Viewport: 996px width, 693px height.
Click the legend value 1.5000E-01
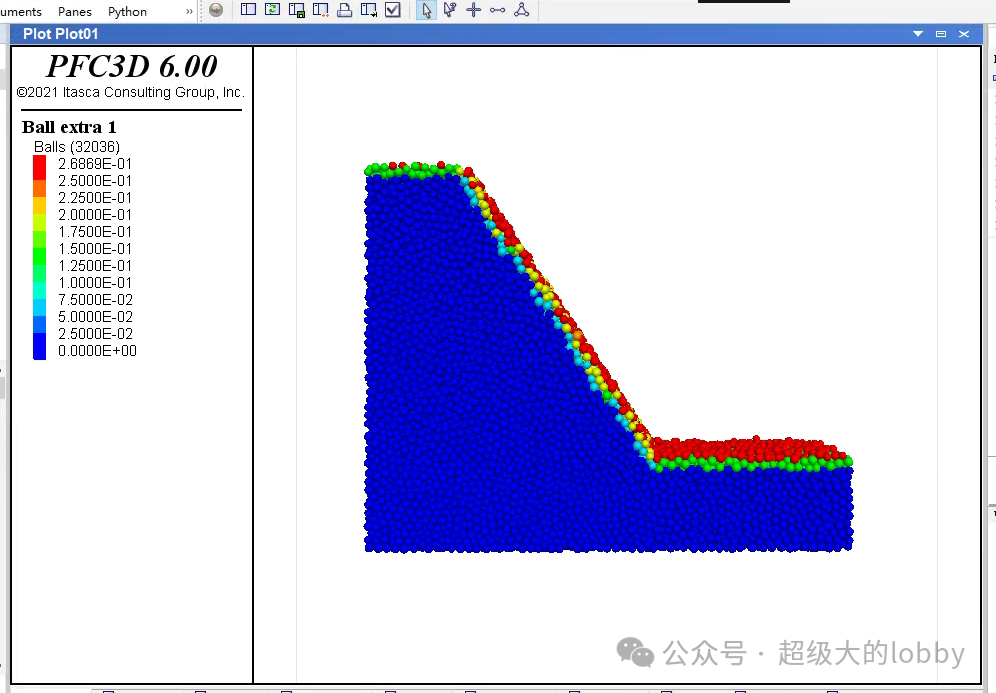tap(95, 249)
